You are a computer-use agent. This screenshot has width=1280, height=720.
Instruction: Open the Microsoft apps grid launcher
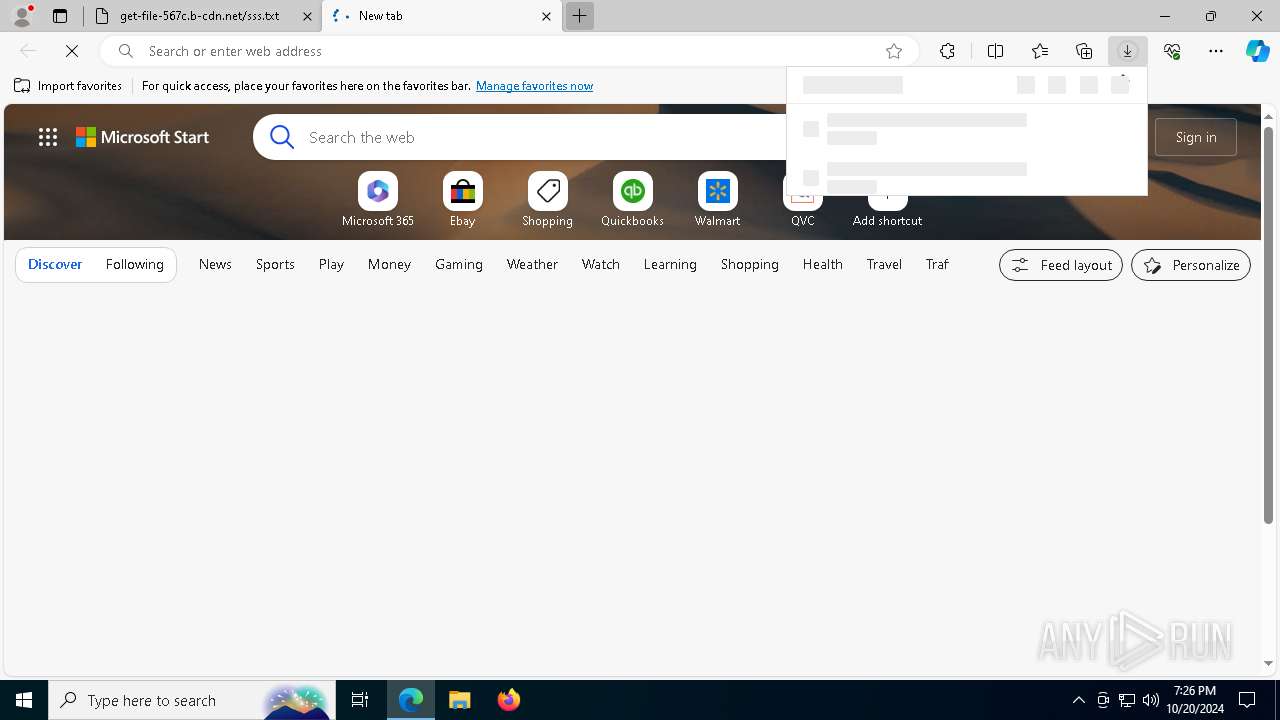click(48, 137)
